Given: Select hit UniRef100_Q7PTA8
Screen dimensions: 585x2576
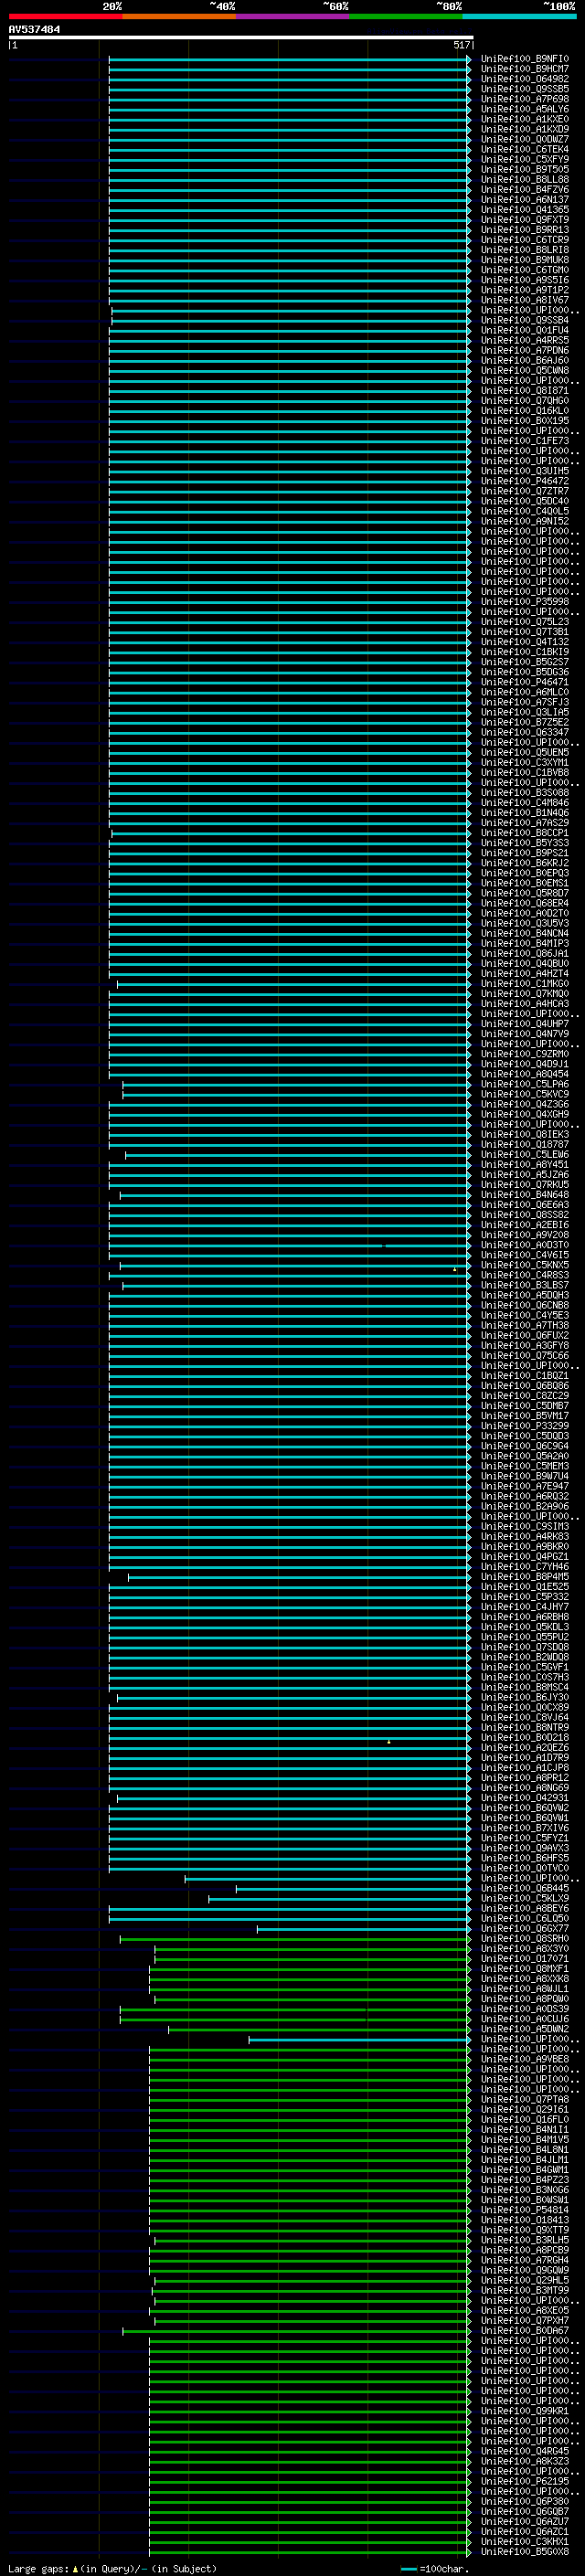Looking at the screenshot, I should pyautogui.click(x=524, y=2099).
